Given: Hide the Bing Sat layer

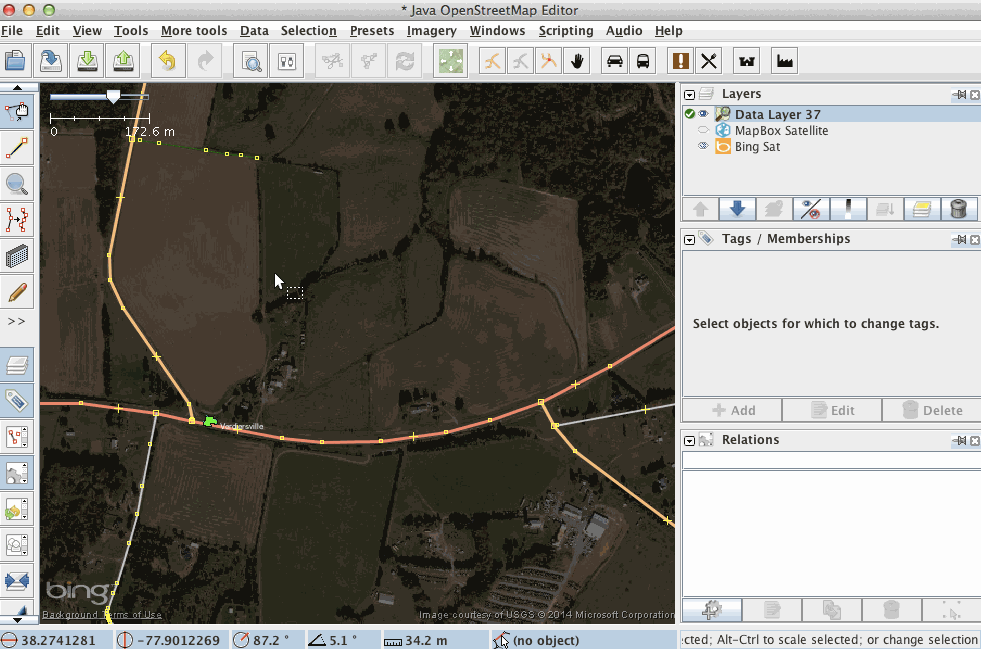Looking at the screenshot, I should click(x=705, y=146).
